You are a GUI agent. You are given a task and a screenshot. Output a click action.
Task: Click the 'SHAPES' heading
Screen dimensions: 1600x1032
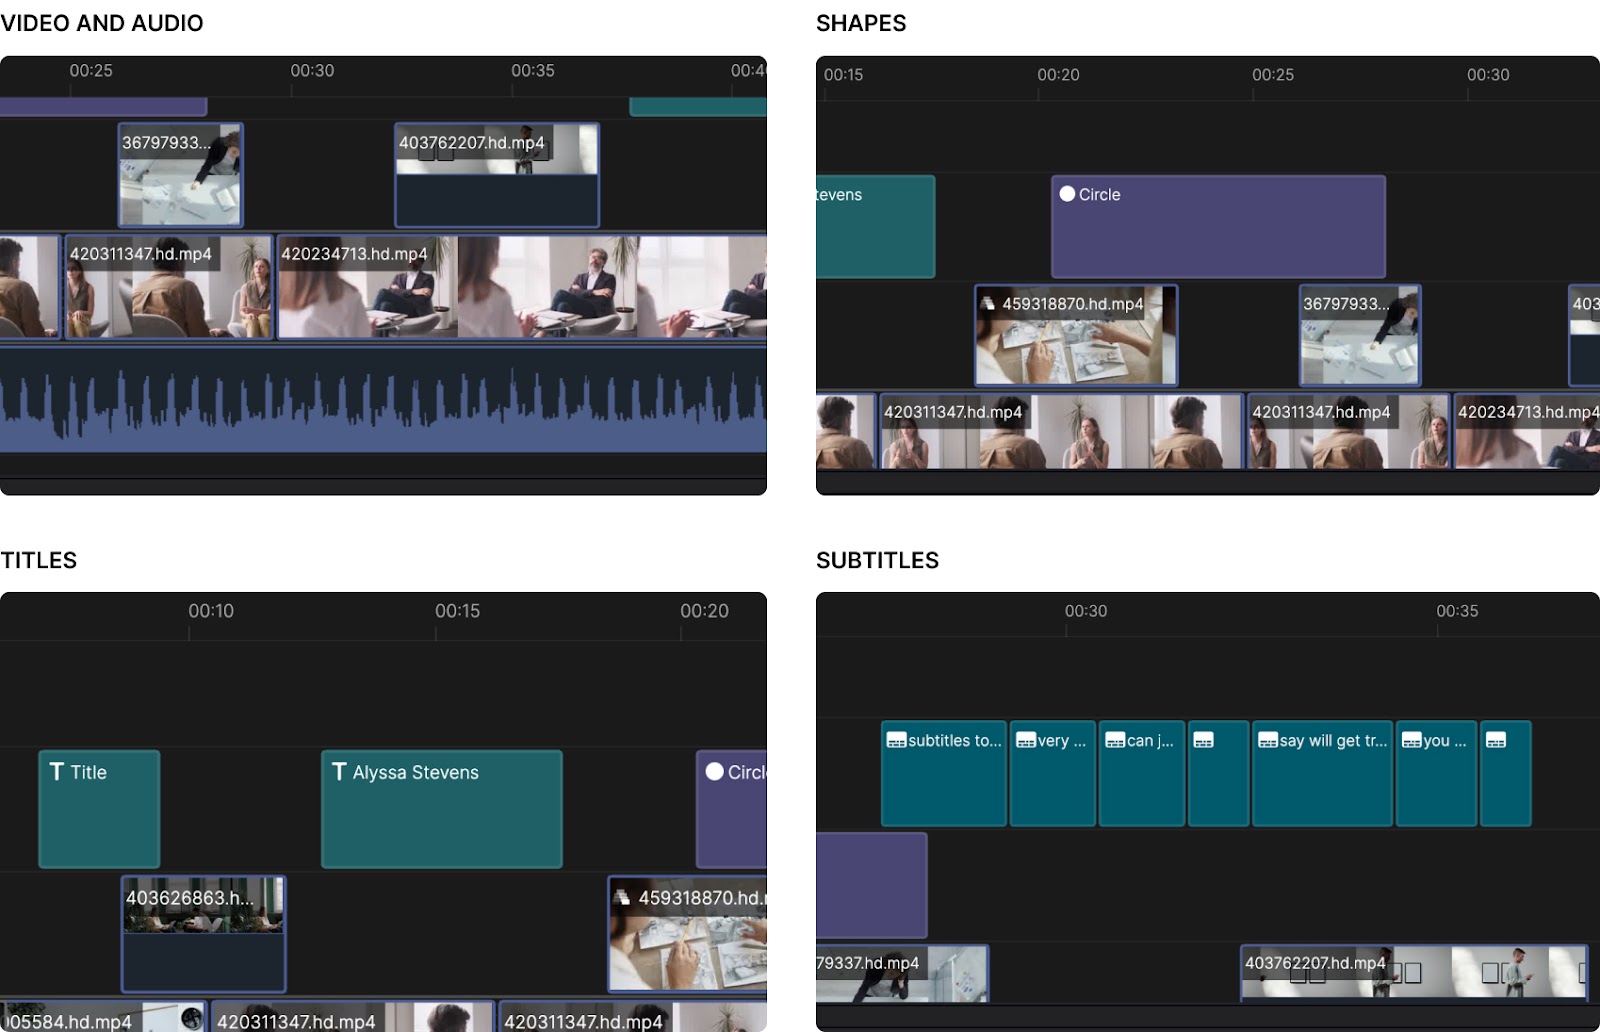[x=861, y=23]
